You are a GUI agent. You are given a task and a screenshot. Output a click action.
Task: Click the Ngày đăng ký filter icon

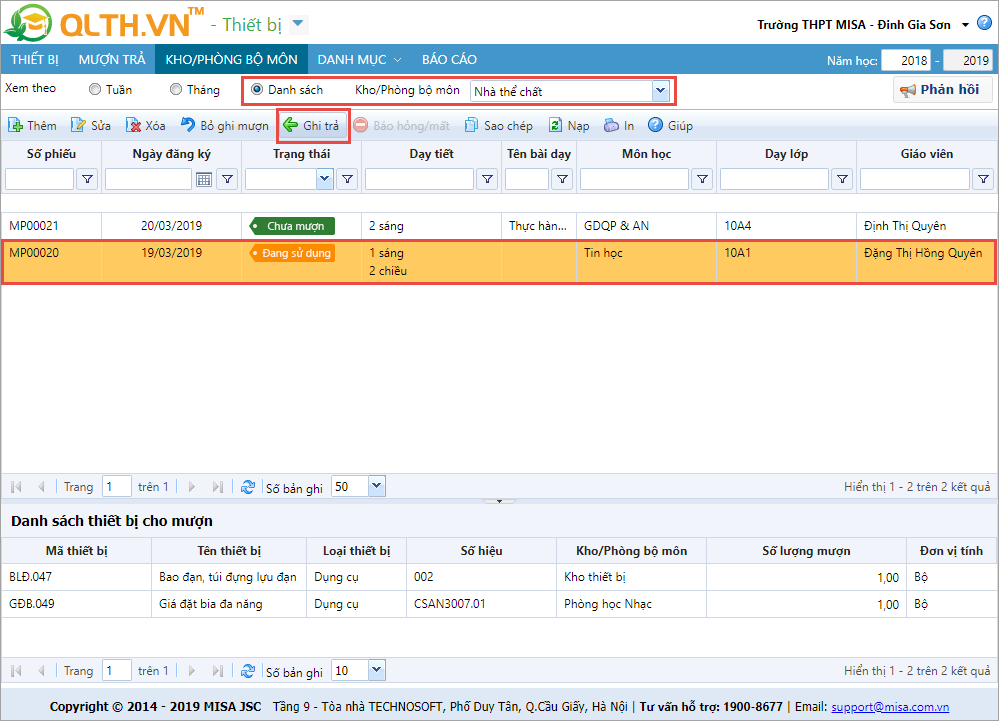pyautogui.click(x=227, y=180)
